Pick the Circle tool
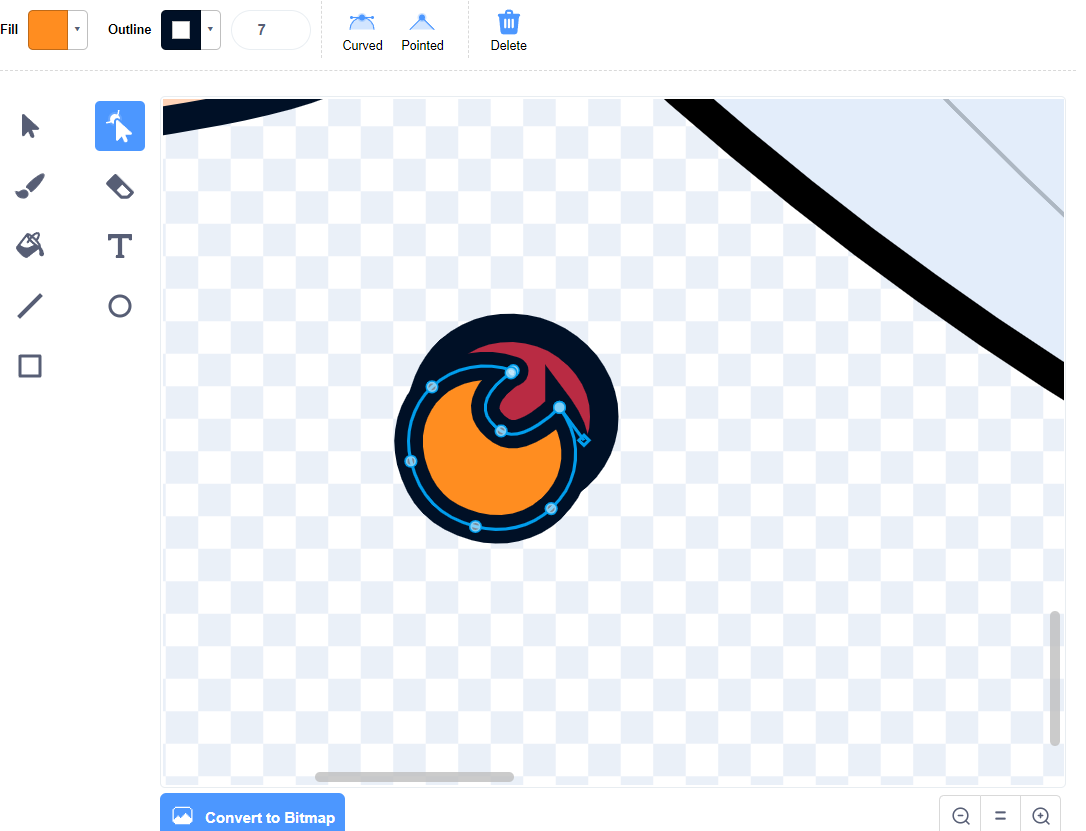1086x831 pixels. [120, 306]
